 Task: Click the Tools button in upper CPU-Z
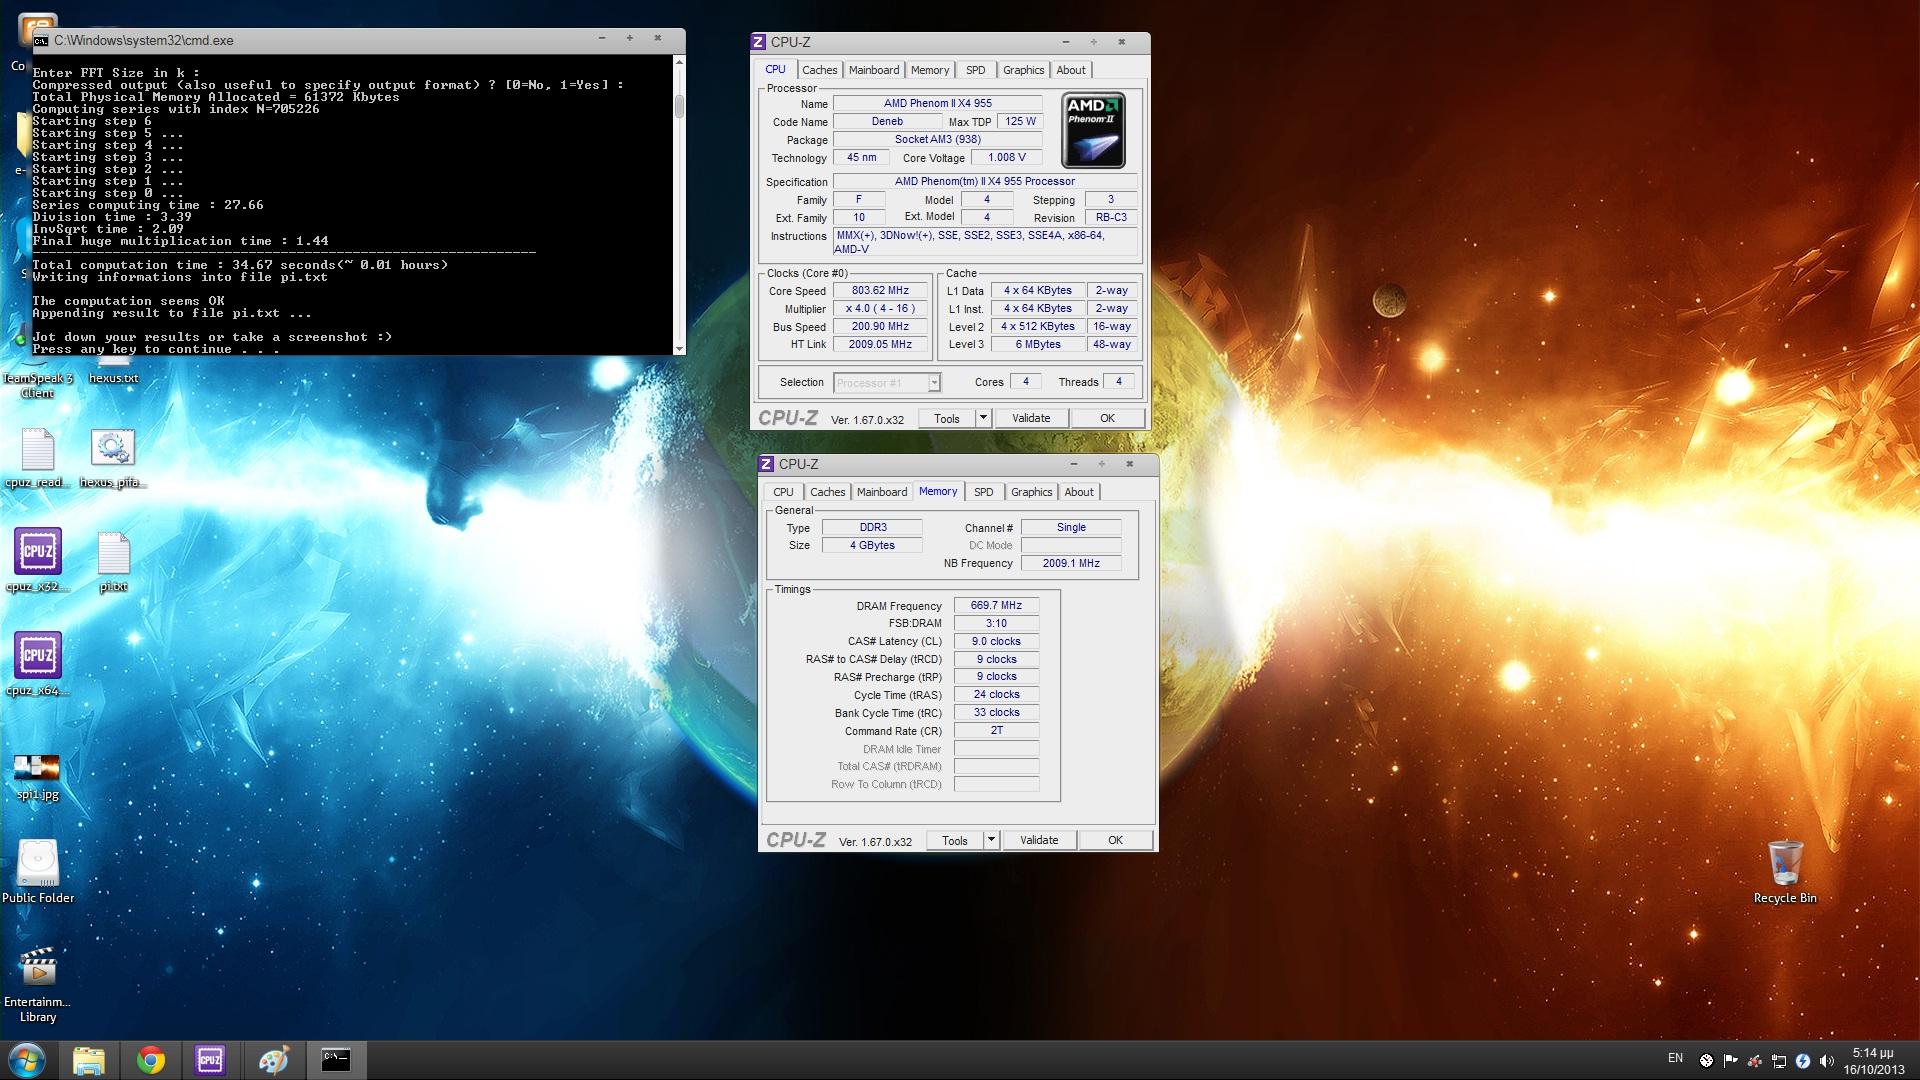tap(947, 418)
